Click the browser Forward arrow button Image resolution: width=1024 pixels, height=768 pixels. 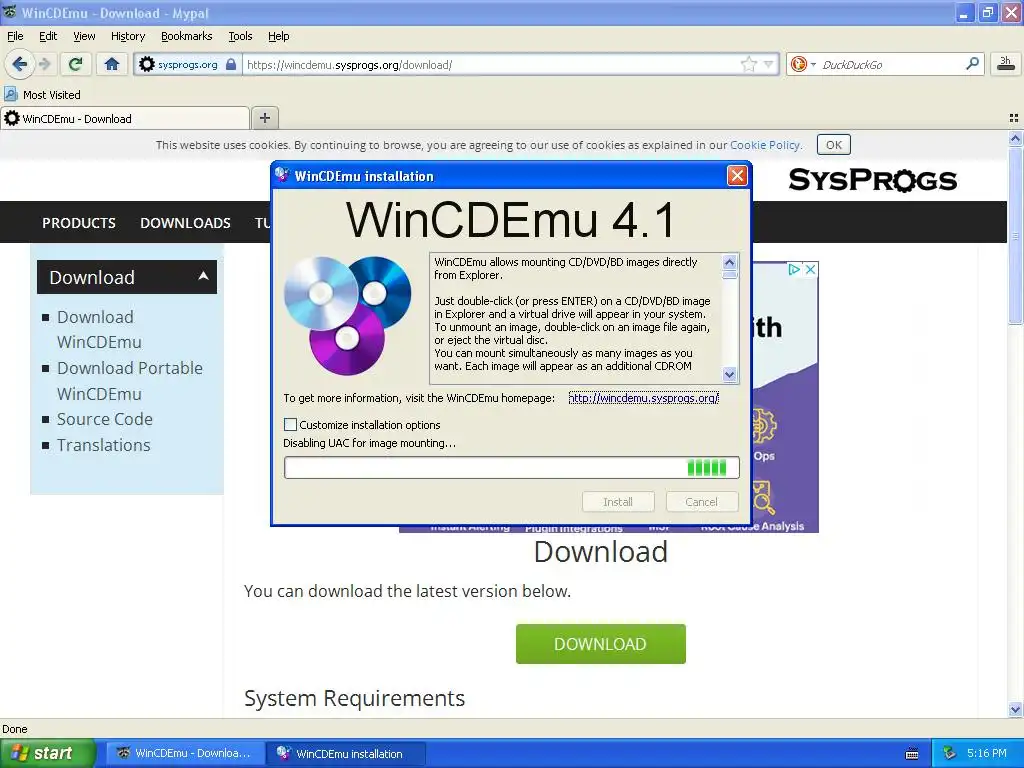(x=44, y=64)
